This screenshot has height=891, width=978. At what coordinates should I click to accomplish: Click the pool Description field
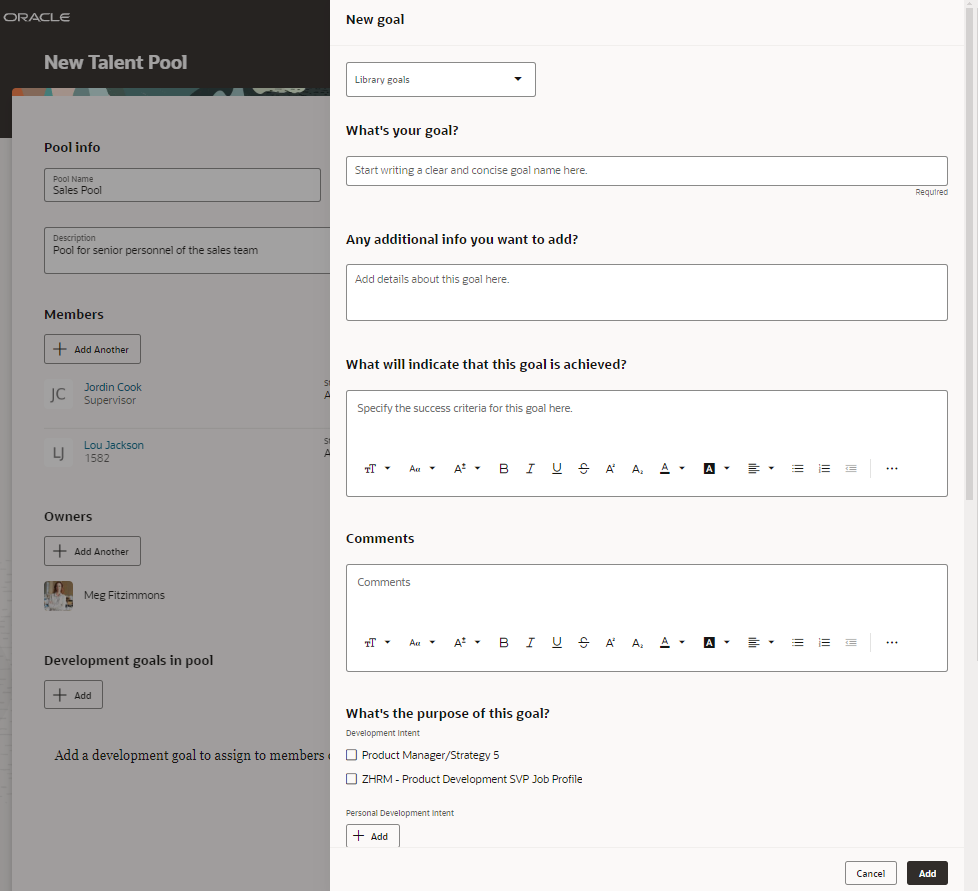click(187, 250)
